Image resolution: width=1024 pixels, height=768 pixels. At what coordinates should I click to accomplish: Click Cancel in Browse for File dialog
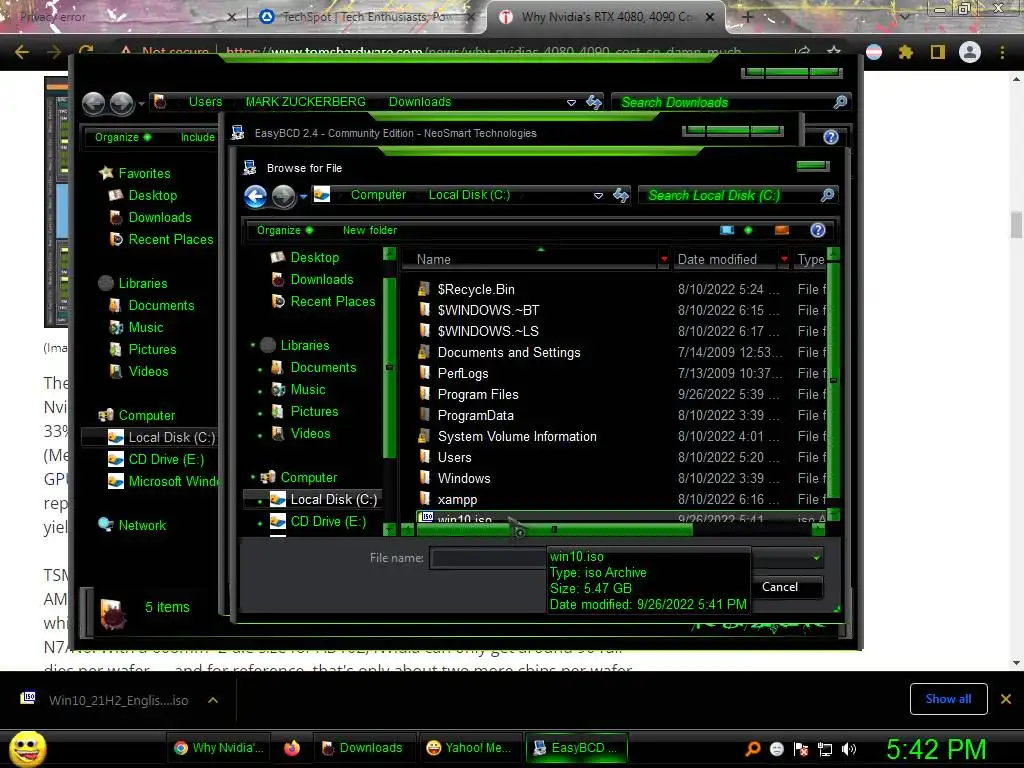(x=780, y=586)
